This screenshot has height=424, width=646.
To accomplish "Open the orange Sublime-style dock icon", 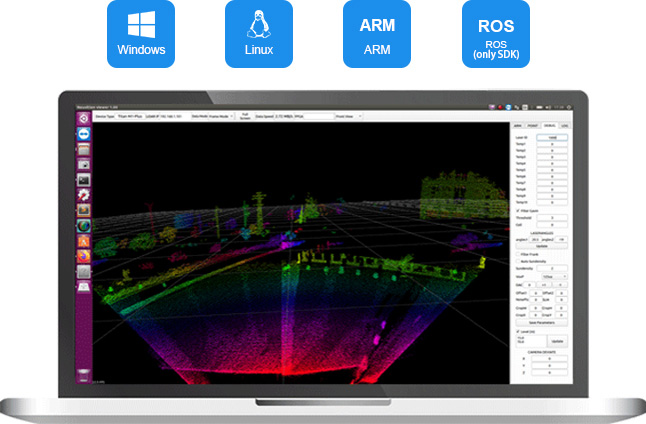I will click(x=84, y=210).
